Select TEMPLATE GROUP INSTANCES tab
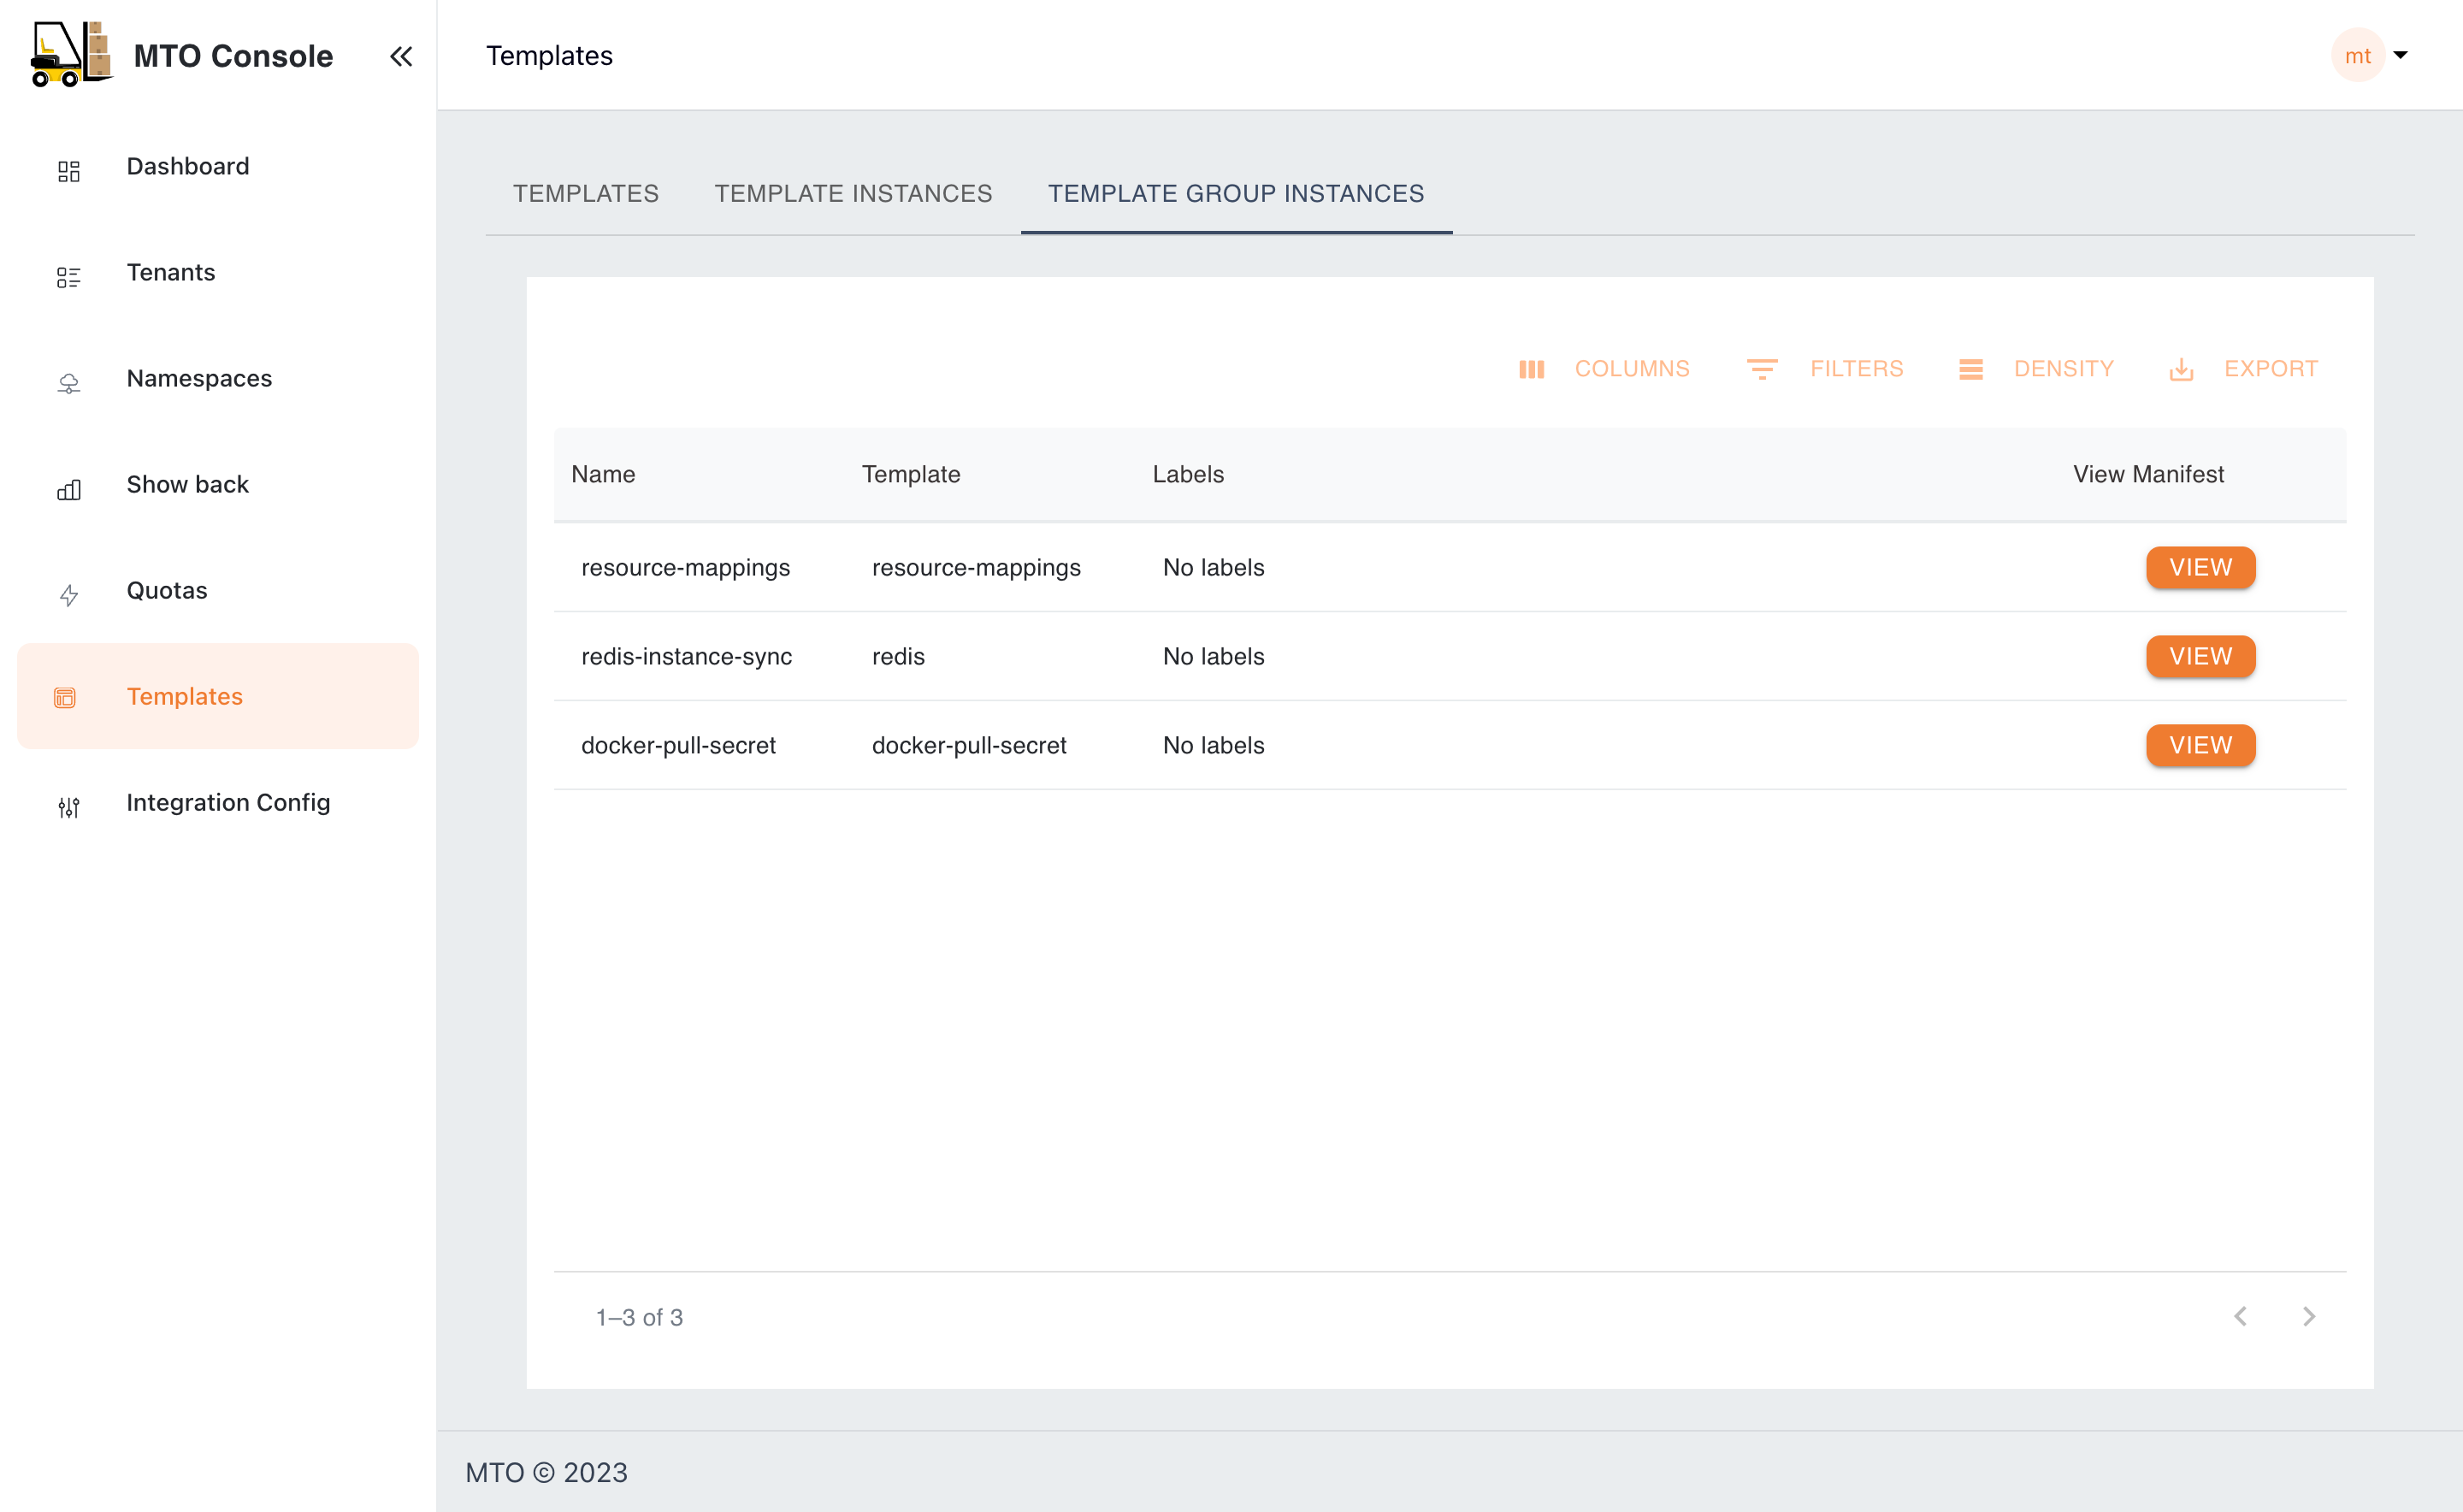Viewport: 2463px width, 1512px height. point(1236,193)
